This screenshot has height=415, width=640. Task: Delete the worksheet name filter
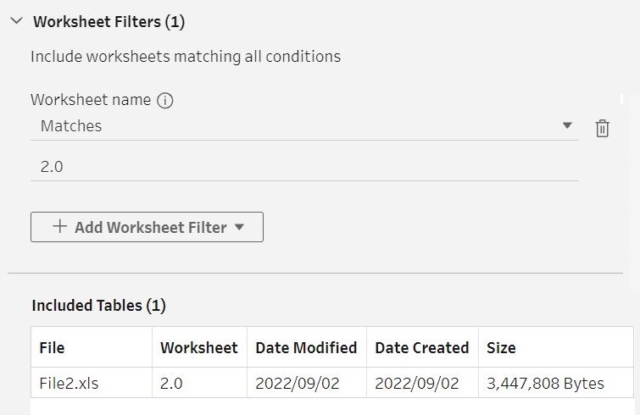[602, 129]
